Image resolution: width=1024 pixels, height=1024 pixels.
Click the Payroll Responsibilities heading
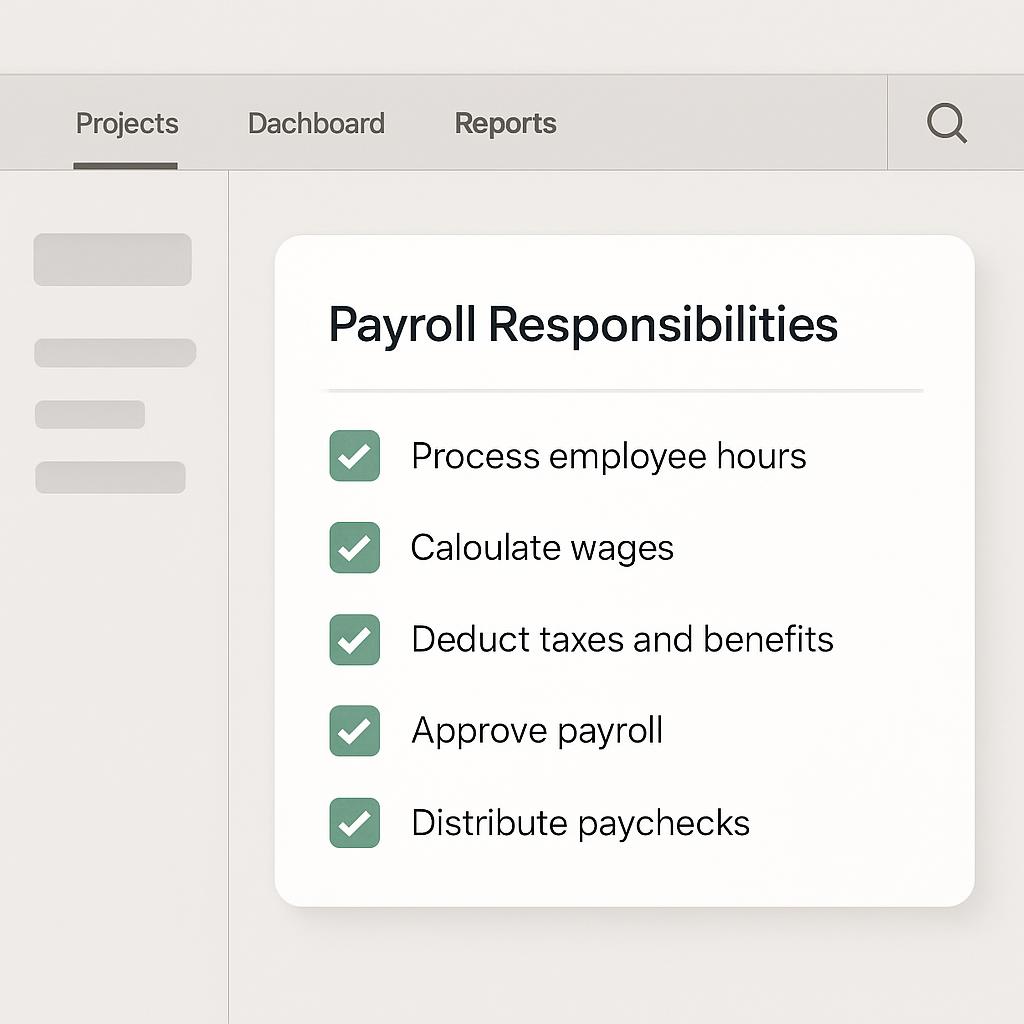(583, 326)
